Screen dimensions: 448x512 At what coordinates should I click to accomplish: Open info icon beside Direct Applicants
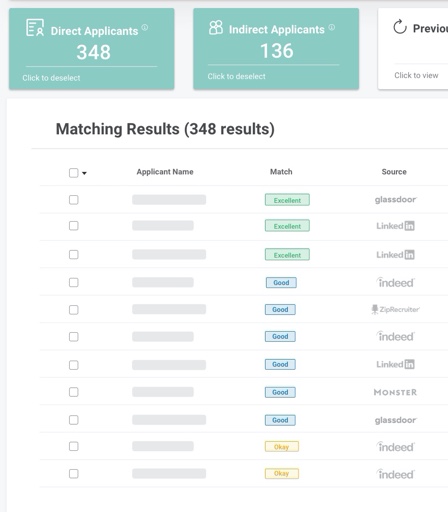point(145,27)
